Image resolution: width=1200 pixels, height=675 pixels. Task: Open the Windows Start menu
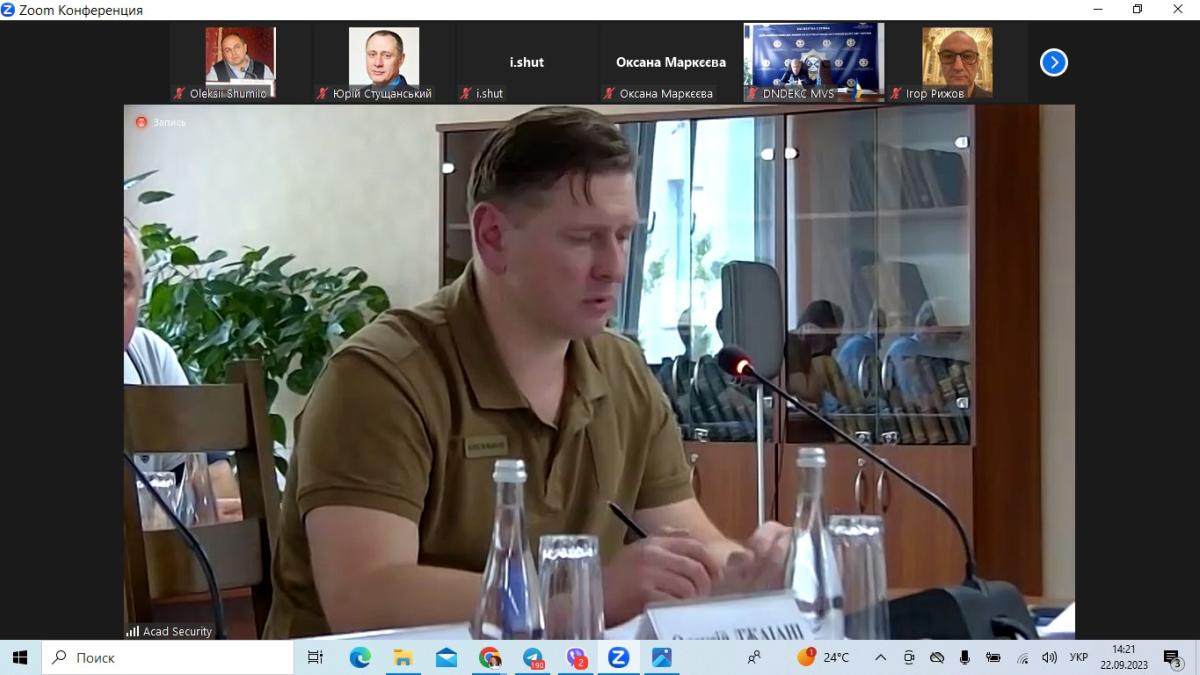[20, 657]
